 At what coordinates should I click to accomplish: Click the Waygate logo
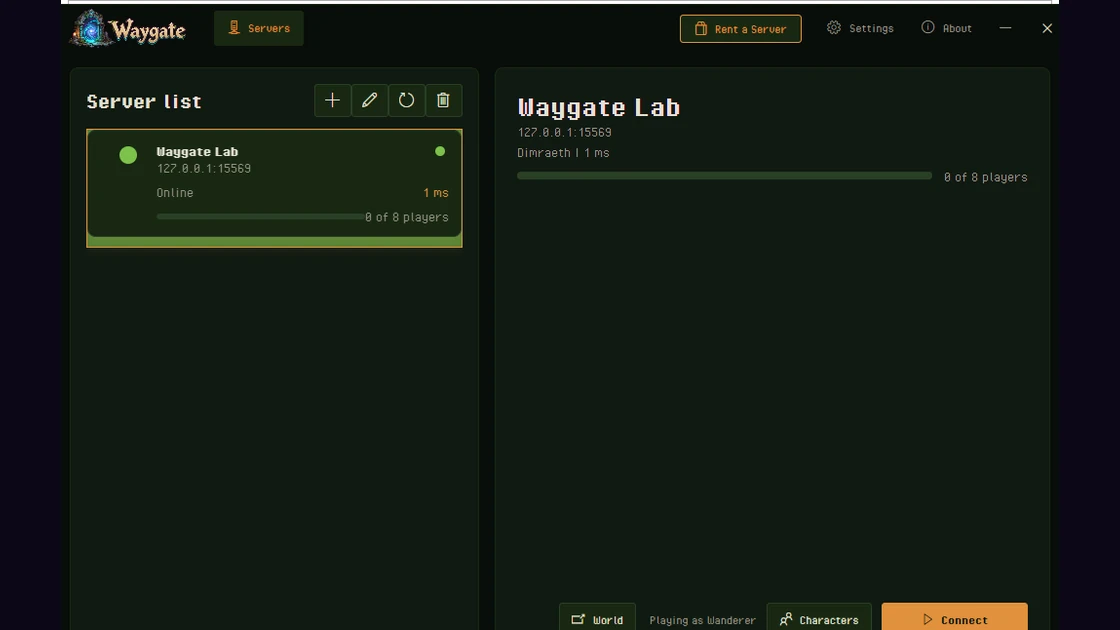(129, 29)
